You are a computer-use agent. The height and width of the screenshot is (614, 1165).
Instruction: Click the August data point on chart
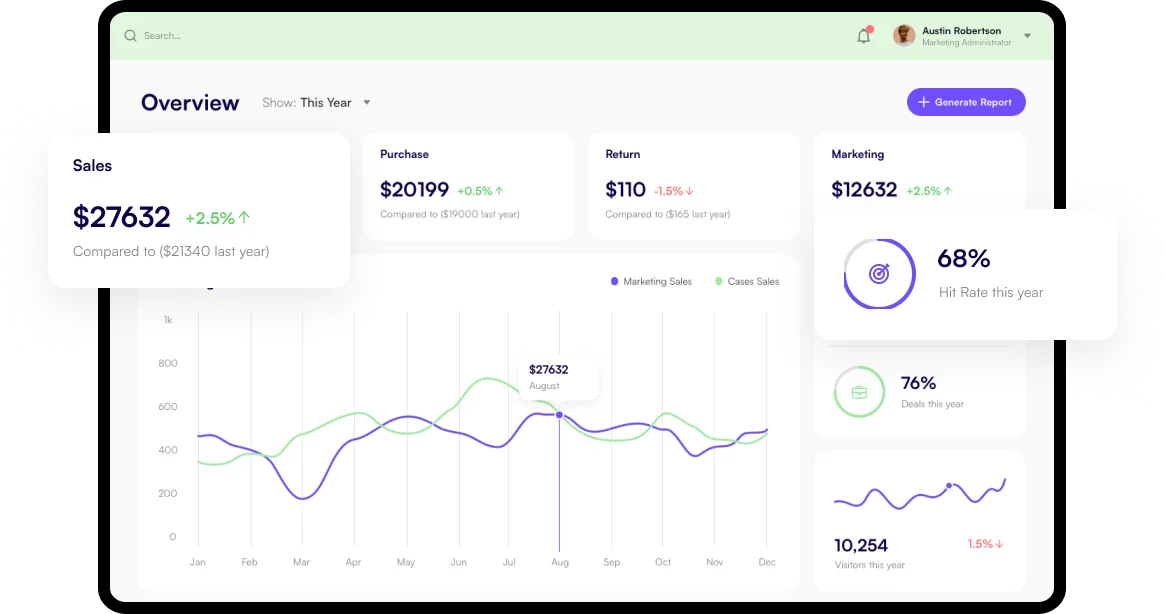click(559, 415)
